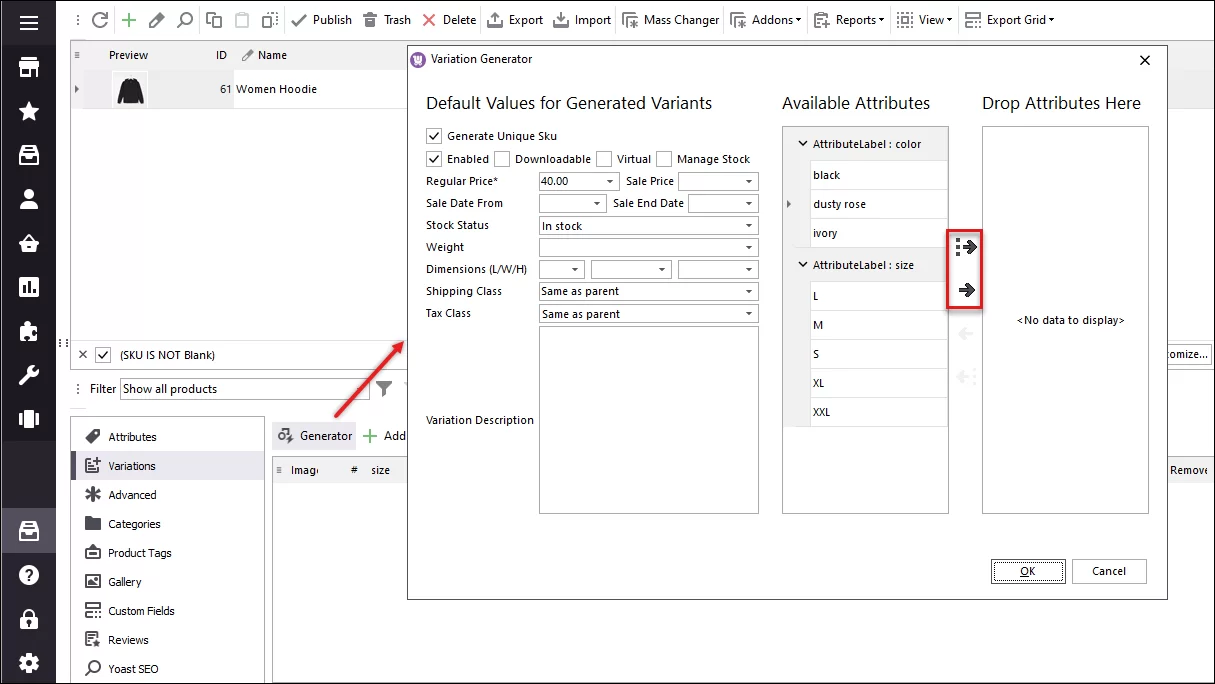Click the puzzle-piece plugins icon in sidebar
Viewport: 1215px width, 684px height.
point(28,331)
